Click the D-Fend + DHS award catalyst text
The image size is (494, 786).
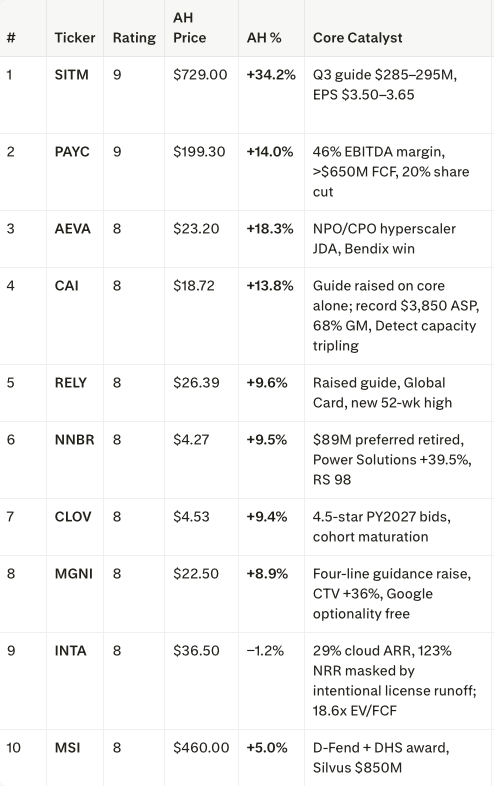(381, 749)
